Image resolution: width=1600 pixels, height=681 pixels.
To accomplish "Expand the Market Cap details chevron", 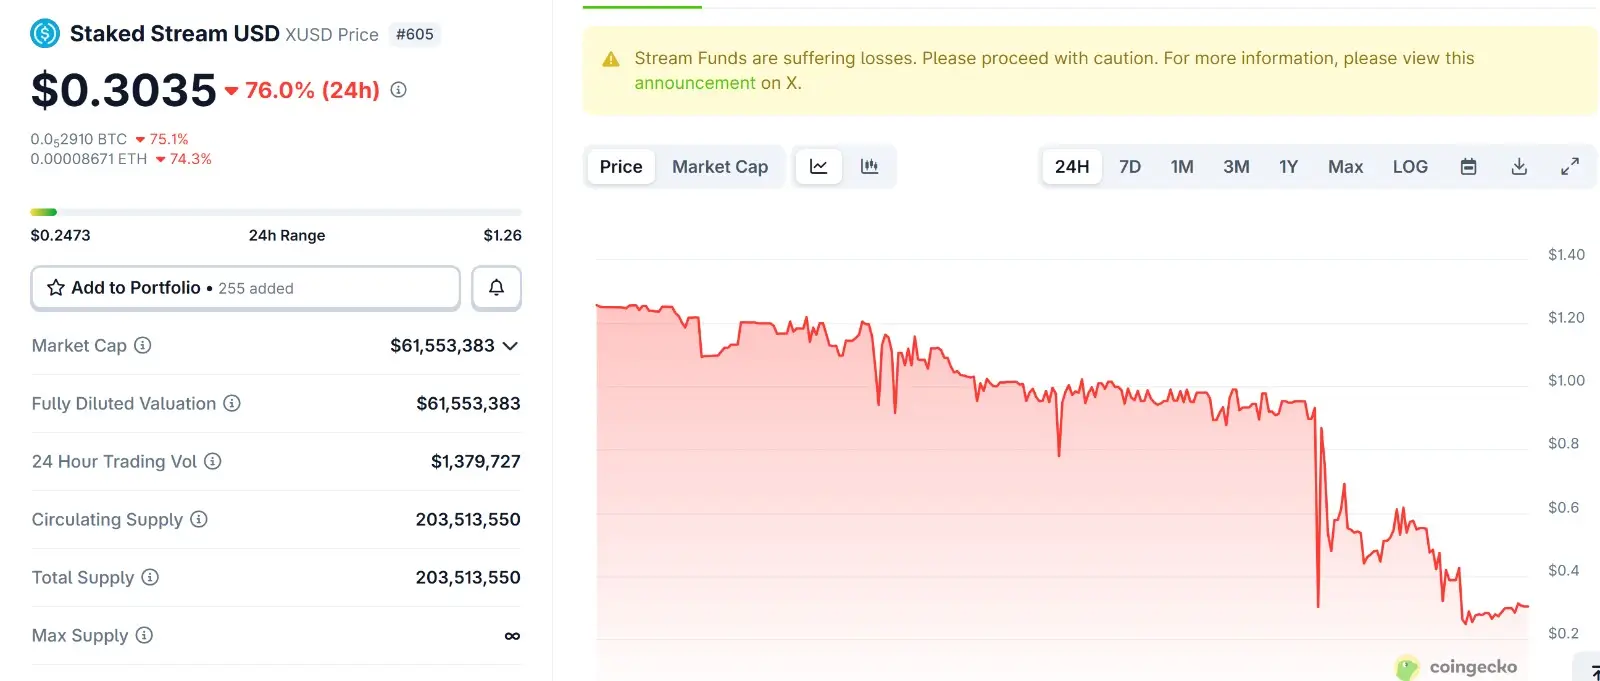I will point(511,346).
